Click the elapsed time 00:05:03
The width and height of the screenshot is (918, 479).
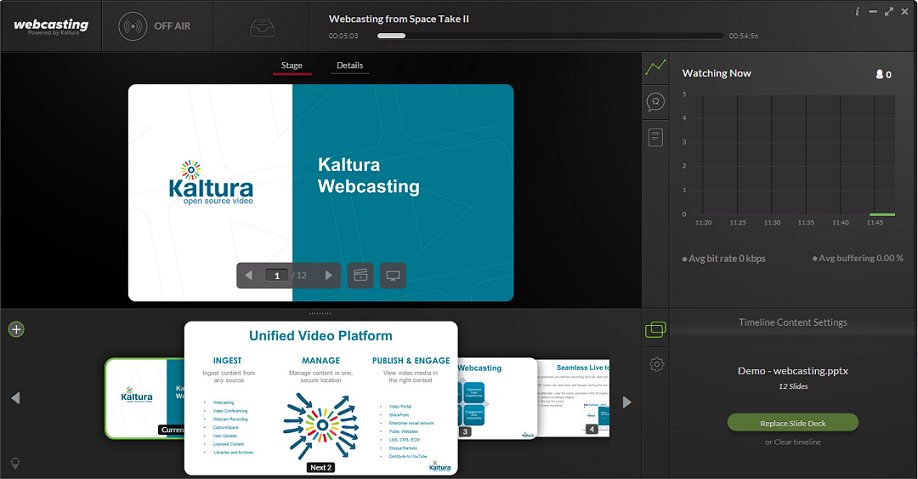[x=344, y=36]
